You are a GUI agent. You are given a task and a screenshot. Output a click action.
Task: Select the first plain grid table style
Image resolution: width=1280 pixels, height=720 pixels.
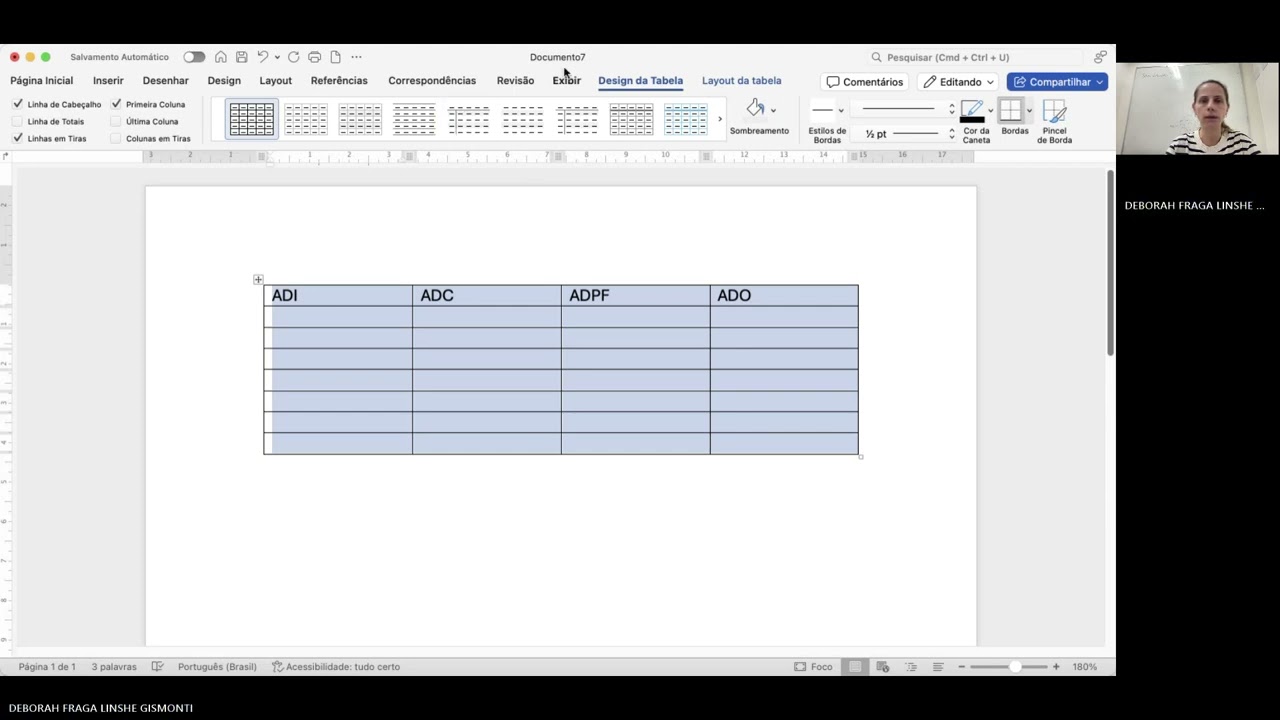(252, 119)
